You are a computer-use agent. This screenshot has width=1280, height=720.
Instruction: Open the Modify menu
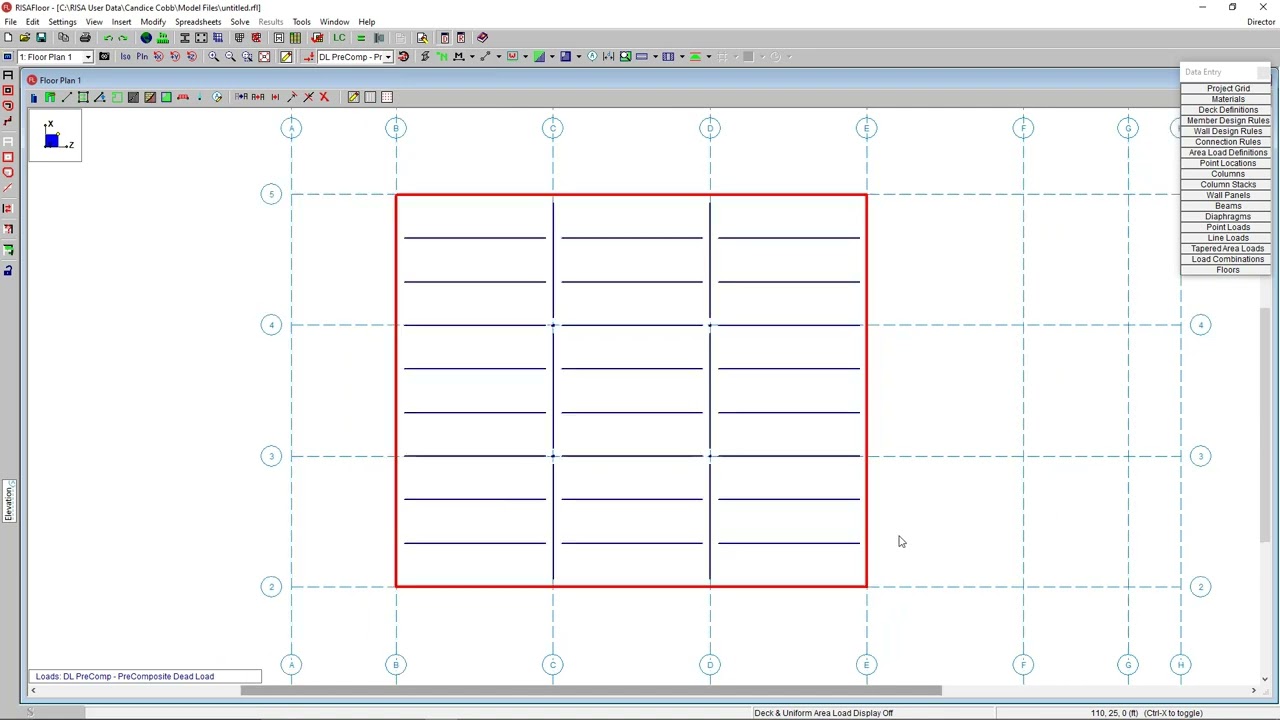pyautogui.click(x=153, y=22)
